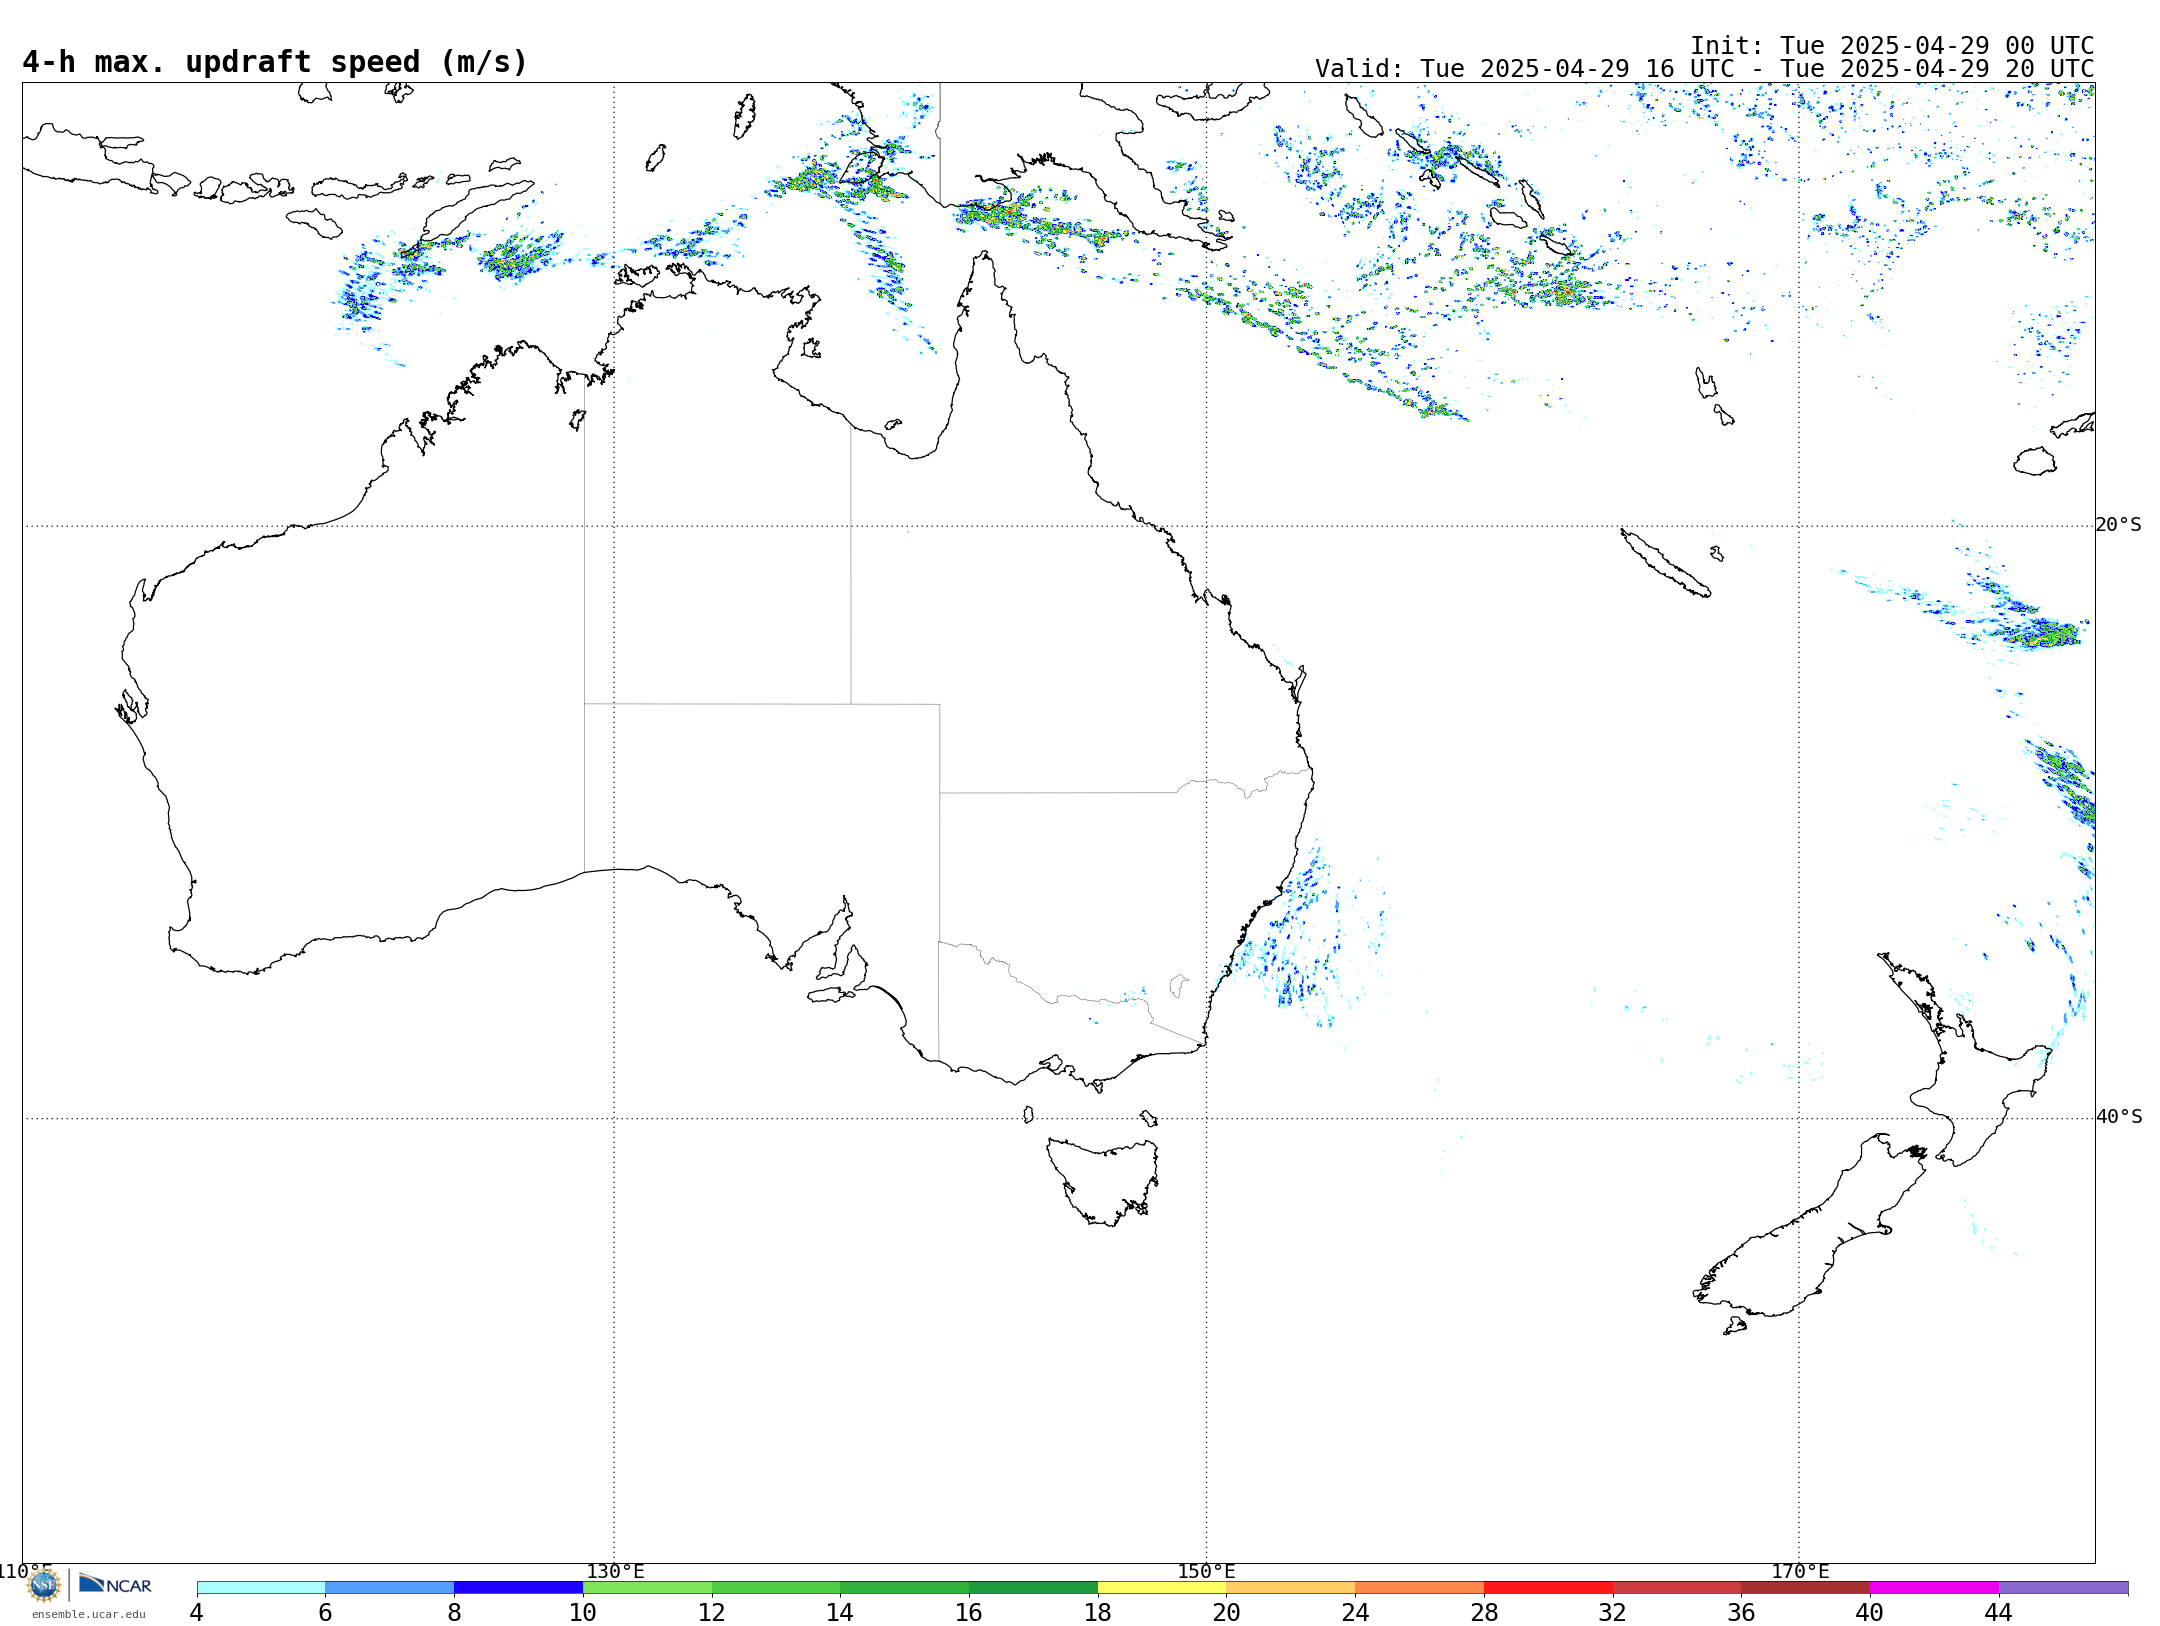Click the '130°E' longitude label

click(615, 1572)
